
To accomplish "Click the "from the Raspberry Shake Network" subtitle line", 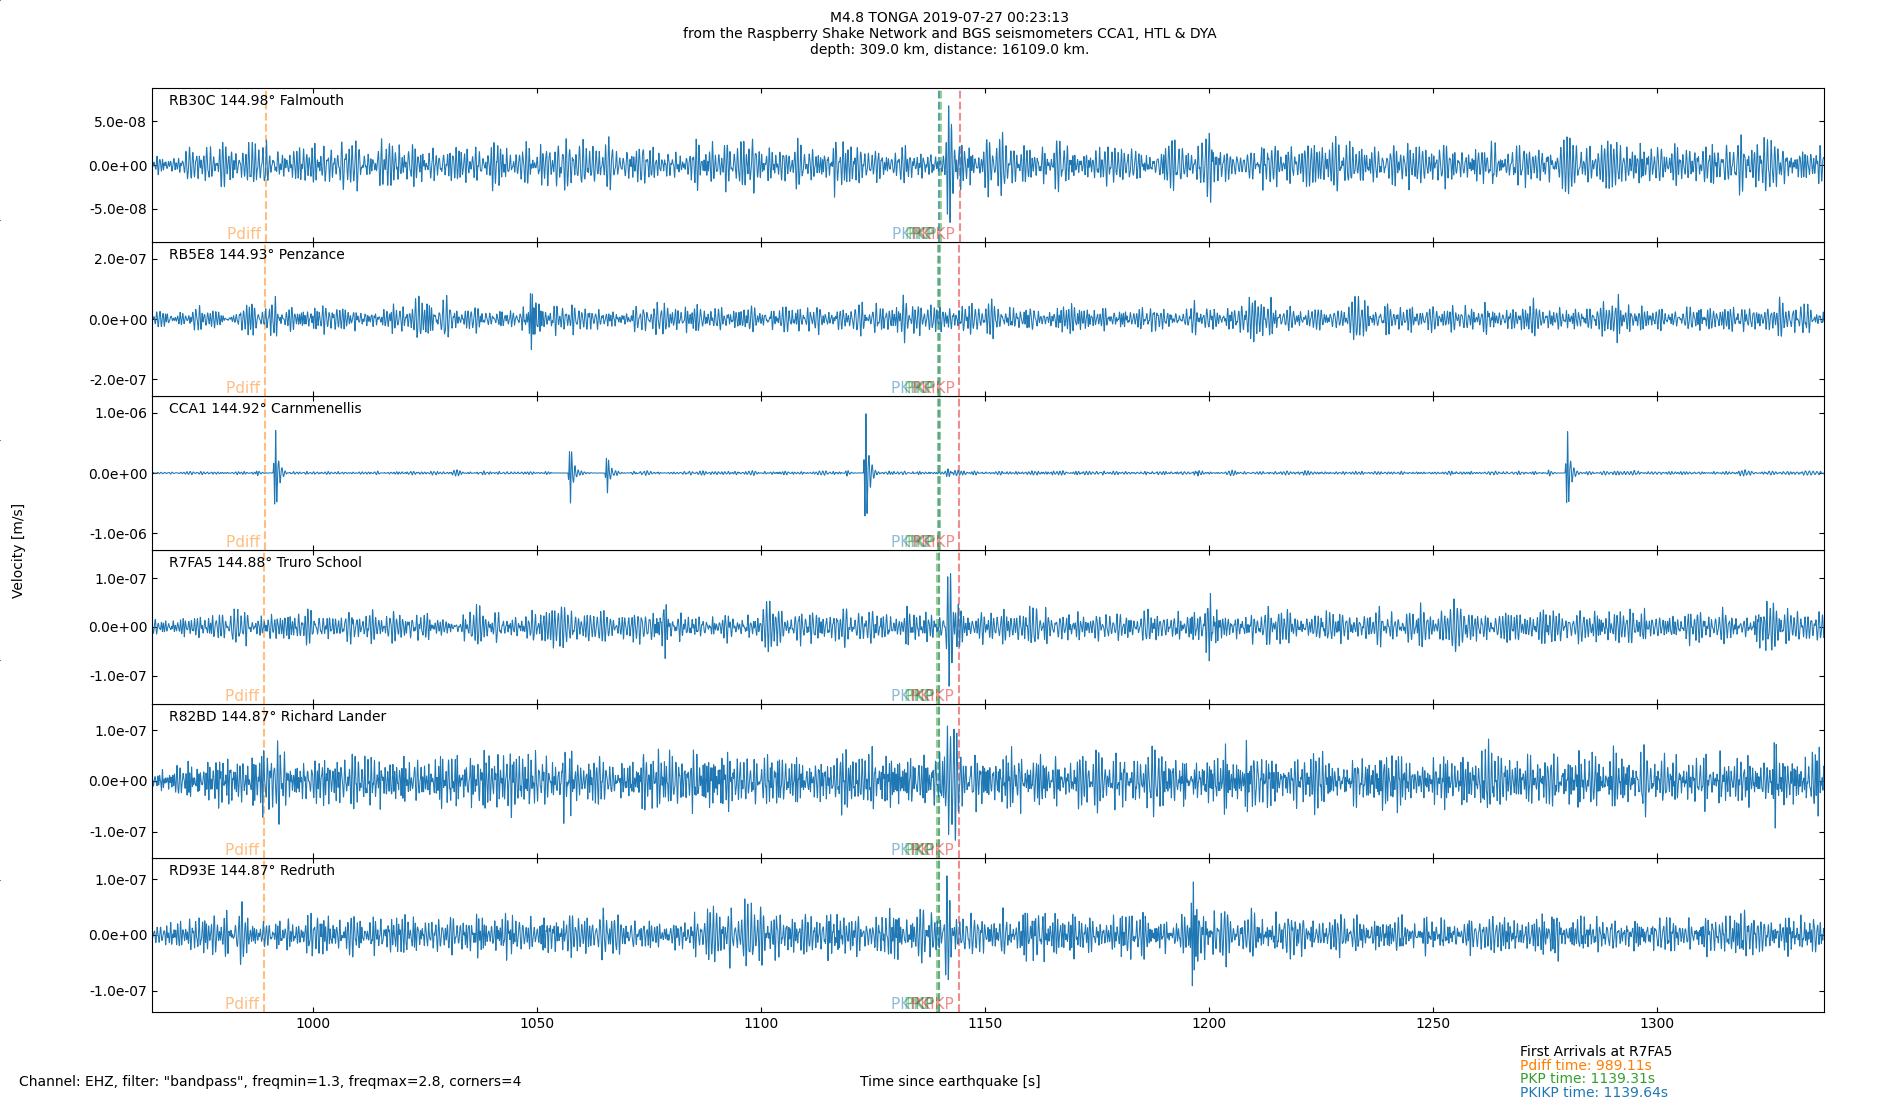I will click(x=949, y=33).
